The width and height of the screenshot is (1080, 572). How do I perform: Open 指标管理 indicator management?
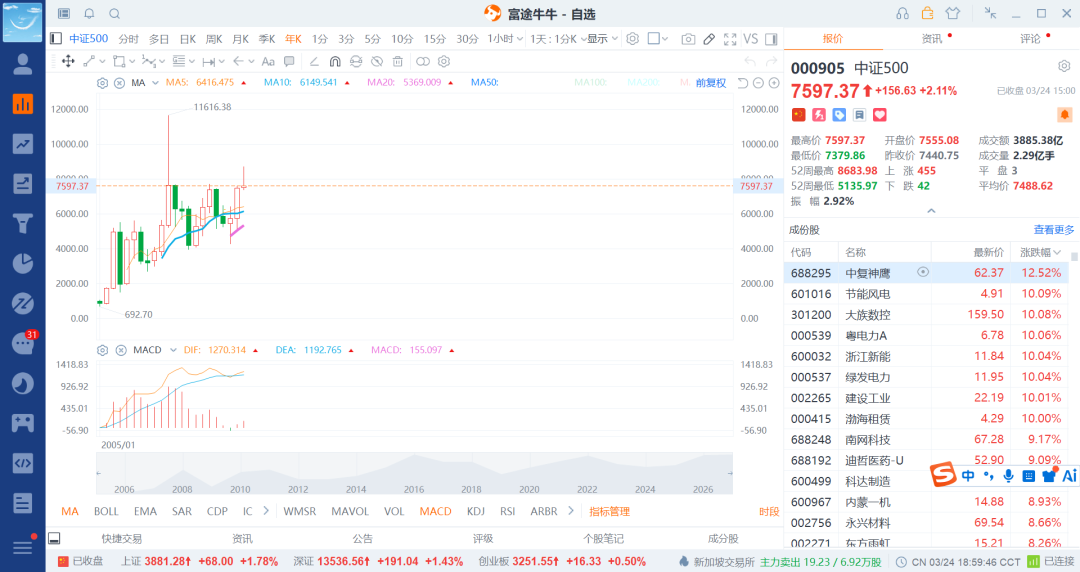610,511
